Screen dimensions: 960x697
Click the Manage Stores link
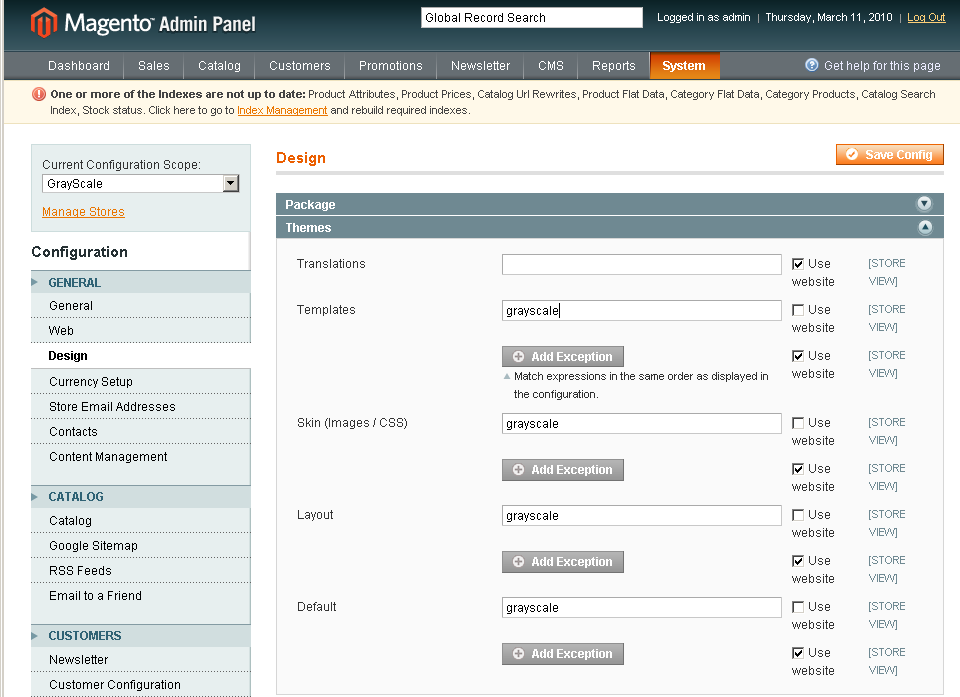(x=83, y=211)
